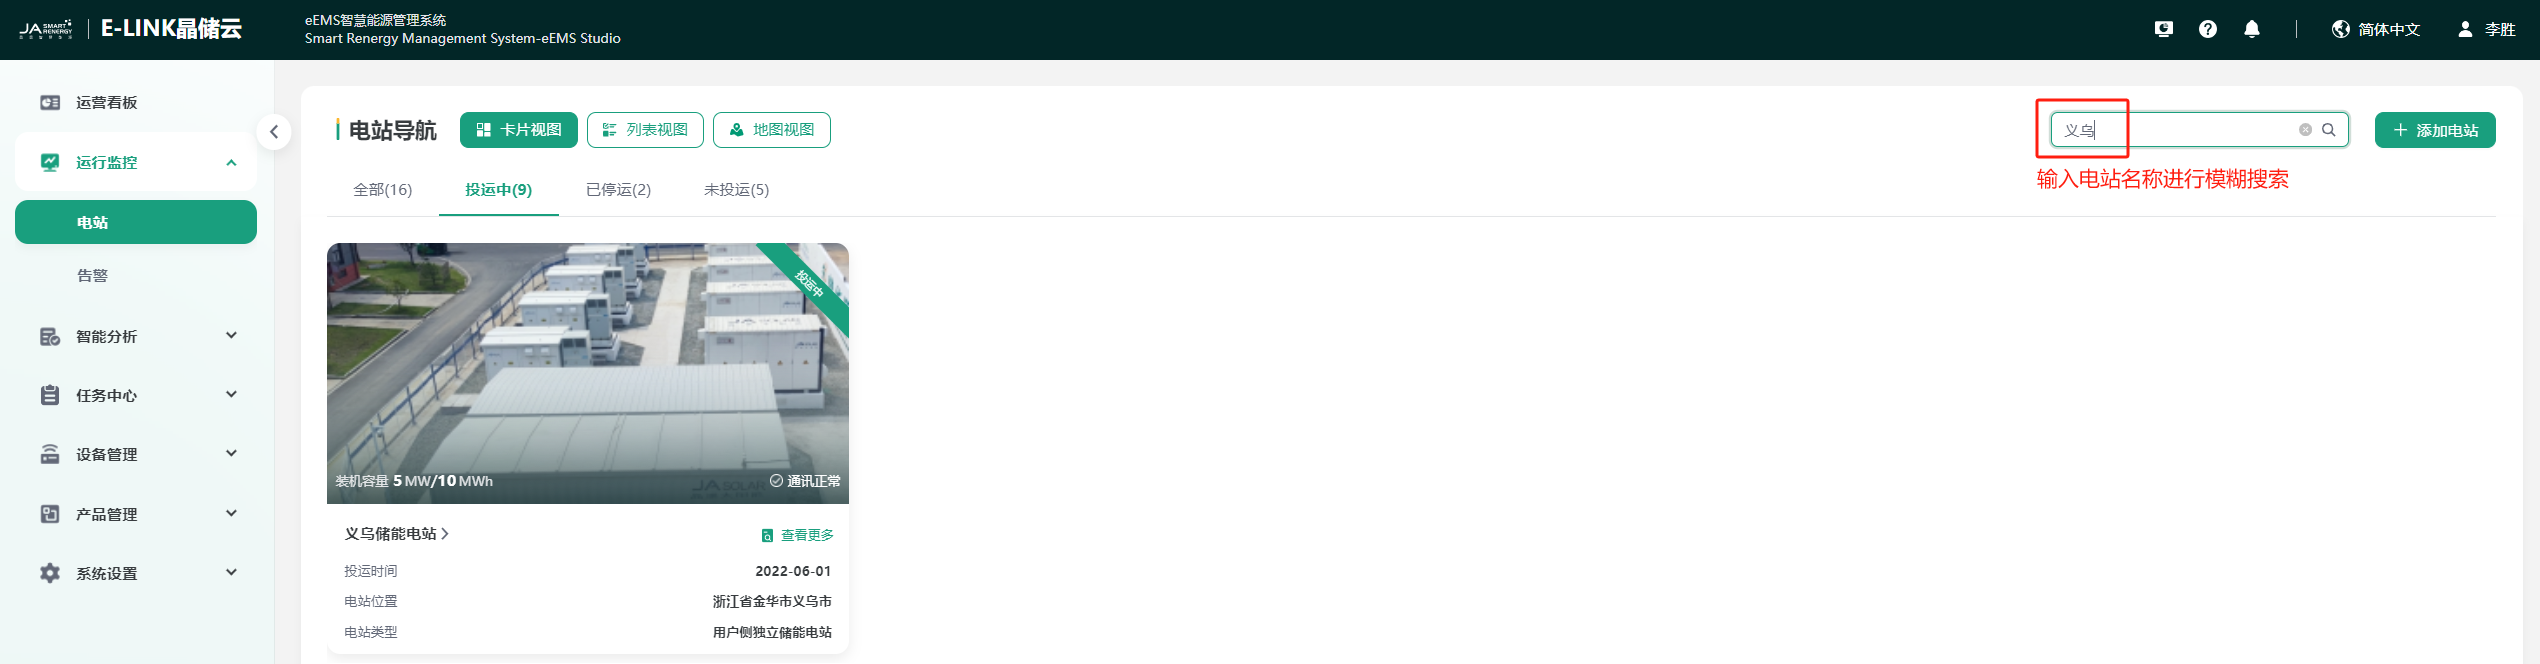2540x664 pixels.
Task: Click the user profile icon 李胜
Action: [x=2486, y=29]
